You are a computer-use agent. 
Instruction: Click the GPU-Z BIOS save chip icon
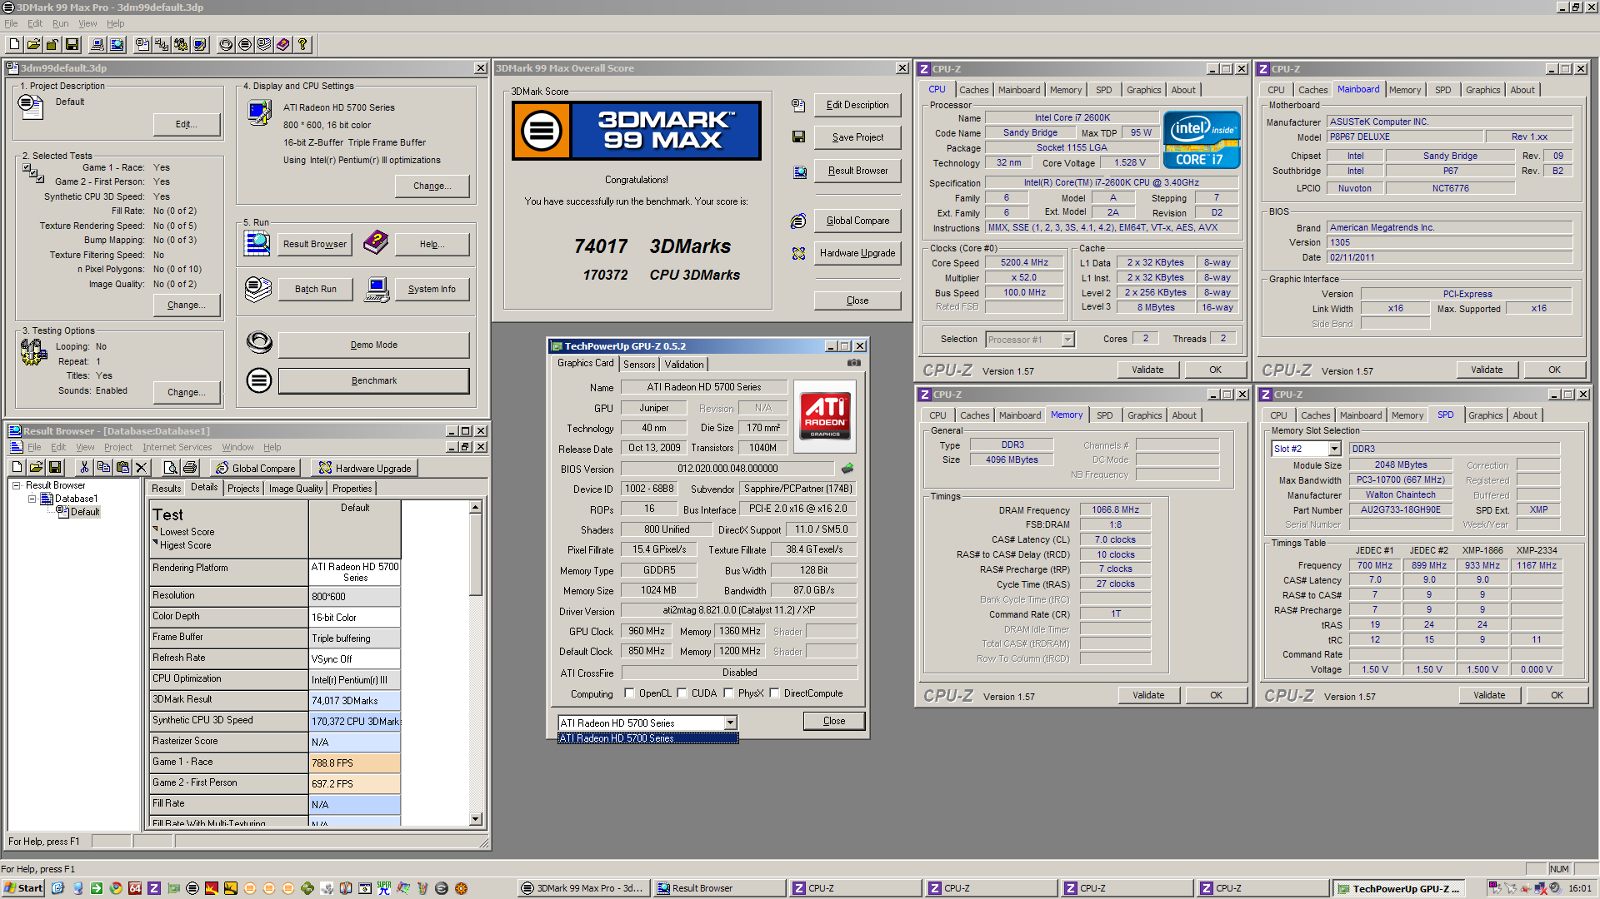coord(848,468)
